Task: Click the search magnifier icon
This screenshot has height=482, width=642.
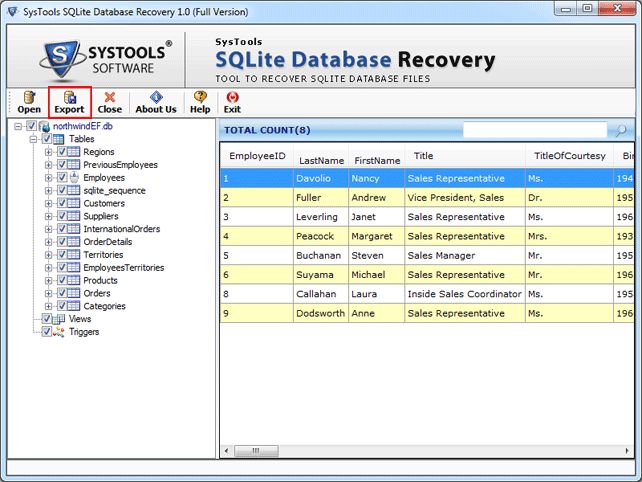Action: (620, 130)
